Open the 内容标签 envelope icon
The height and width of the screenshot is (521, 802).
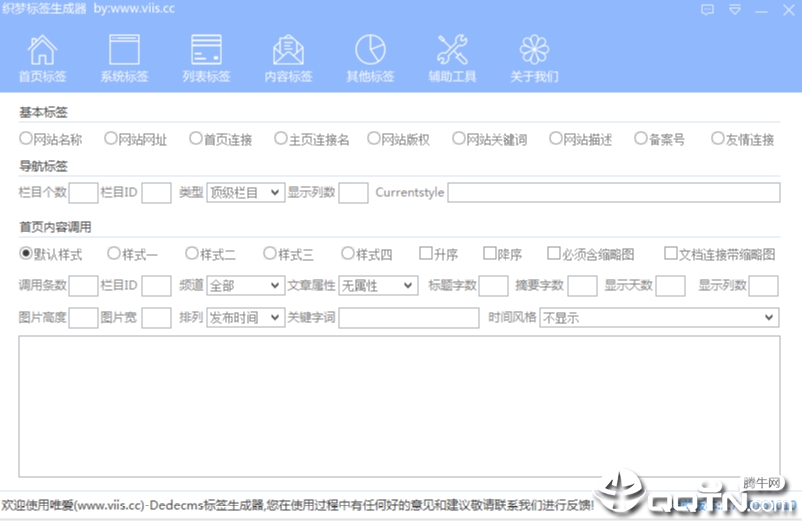click(288, 50)
